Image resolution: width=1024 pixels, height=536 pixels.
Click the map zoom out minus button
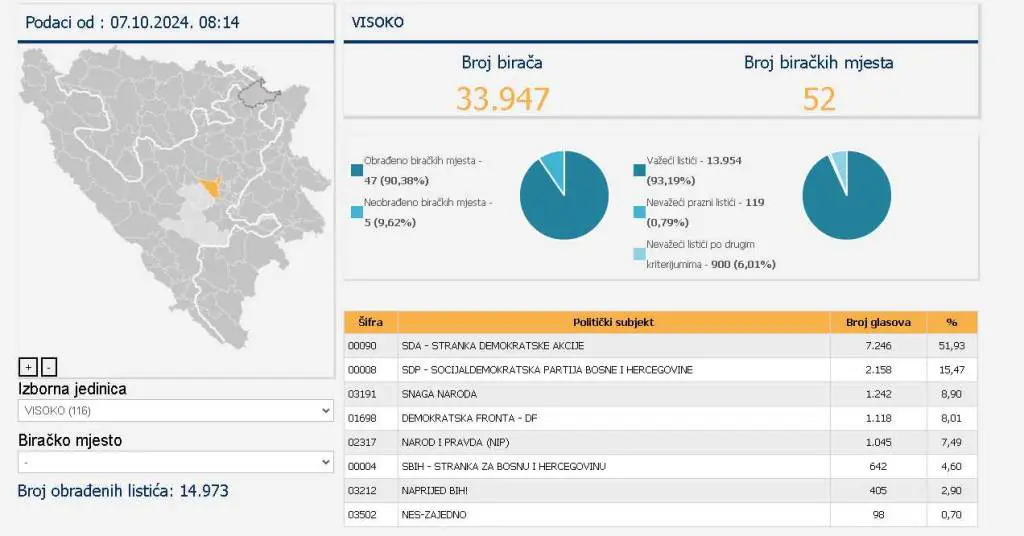[x=49, y=367]
